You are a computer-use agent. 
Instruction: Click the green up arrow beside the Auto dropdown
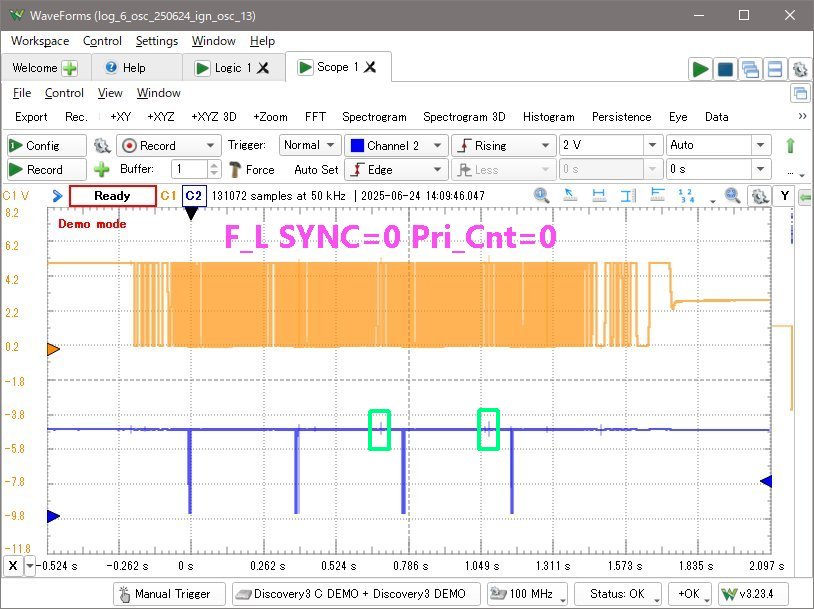790,145
